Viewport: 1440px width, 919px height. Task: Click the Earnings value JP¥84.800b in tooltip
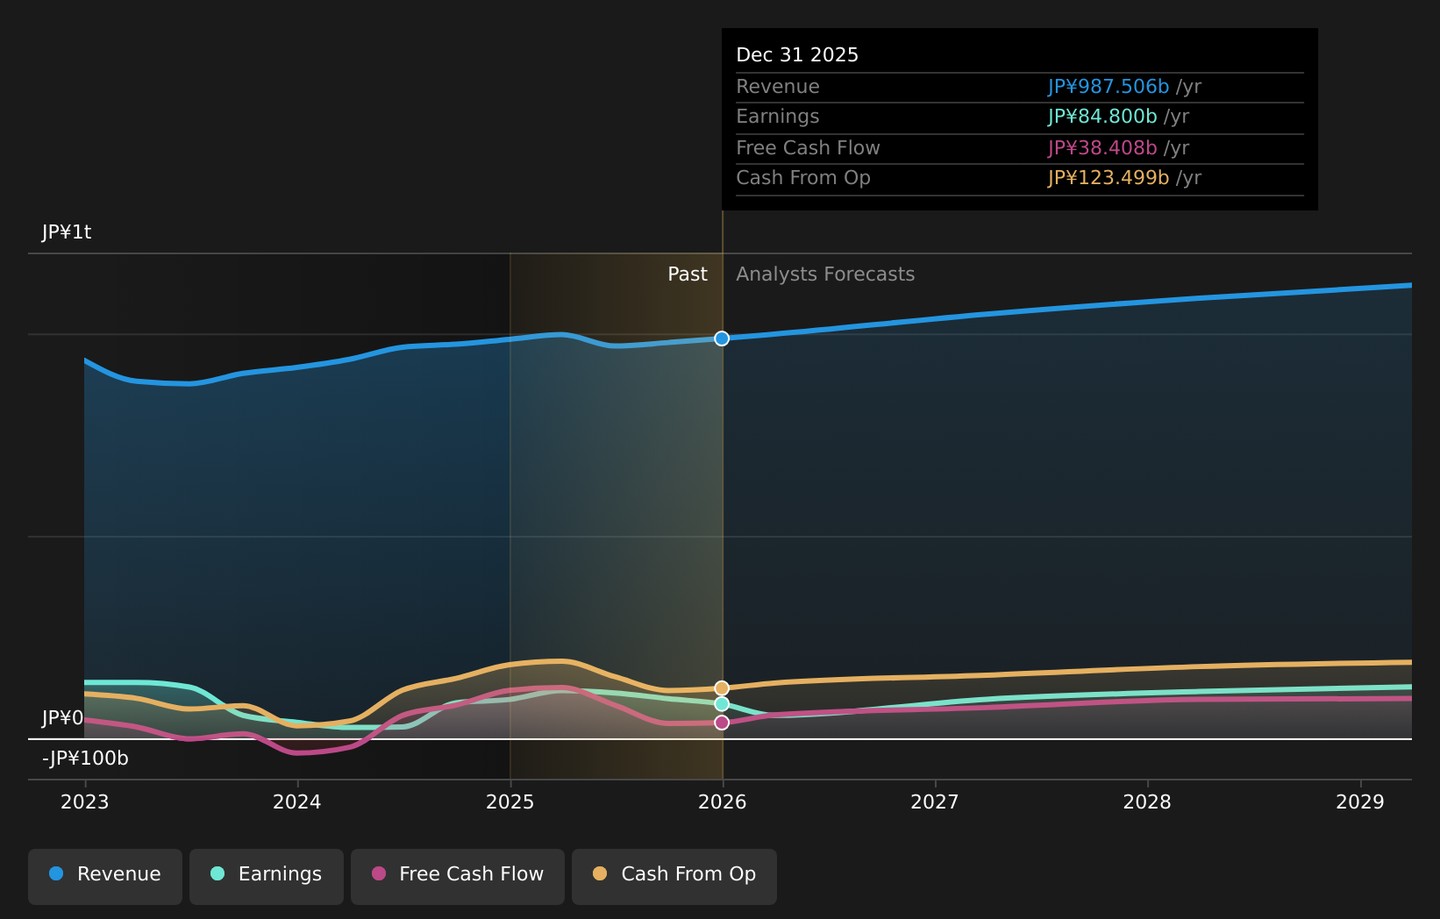[x=1102, y=117]
